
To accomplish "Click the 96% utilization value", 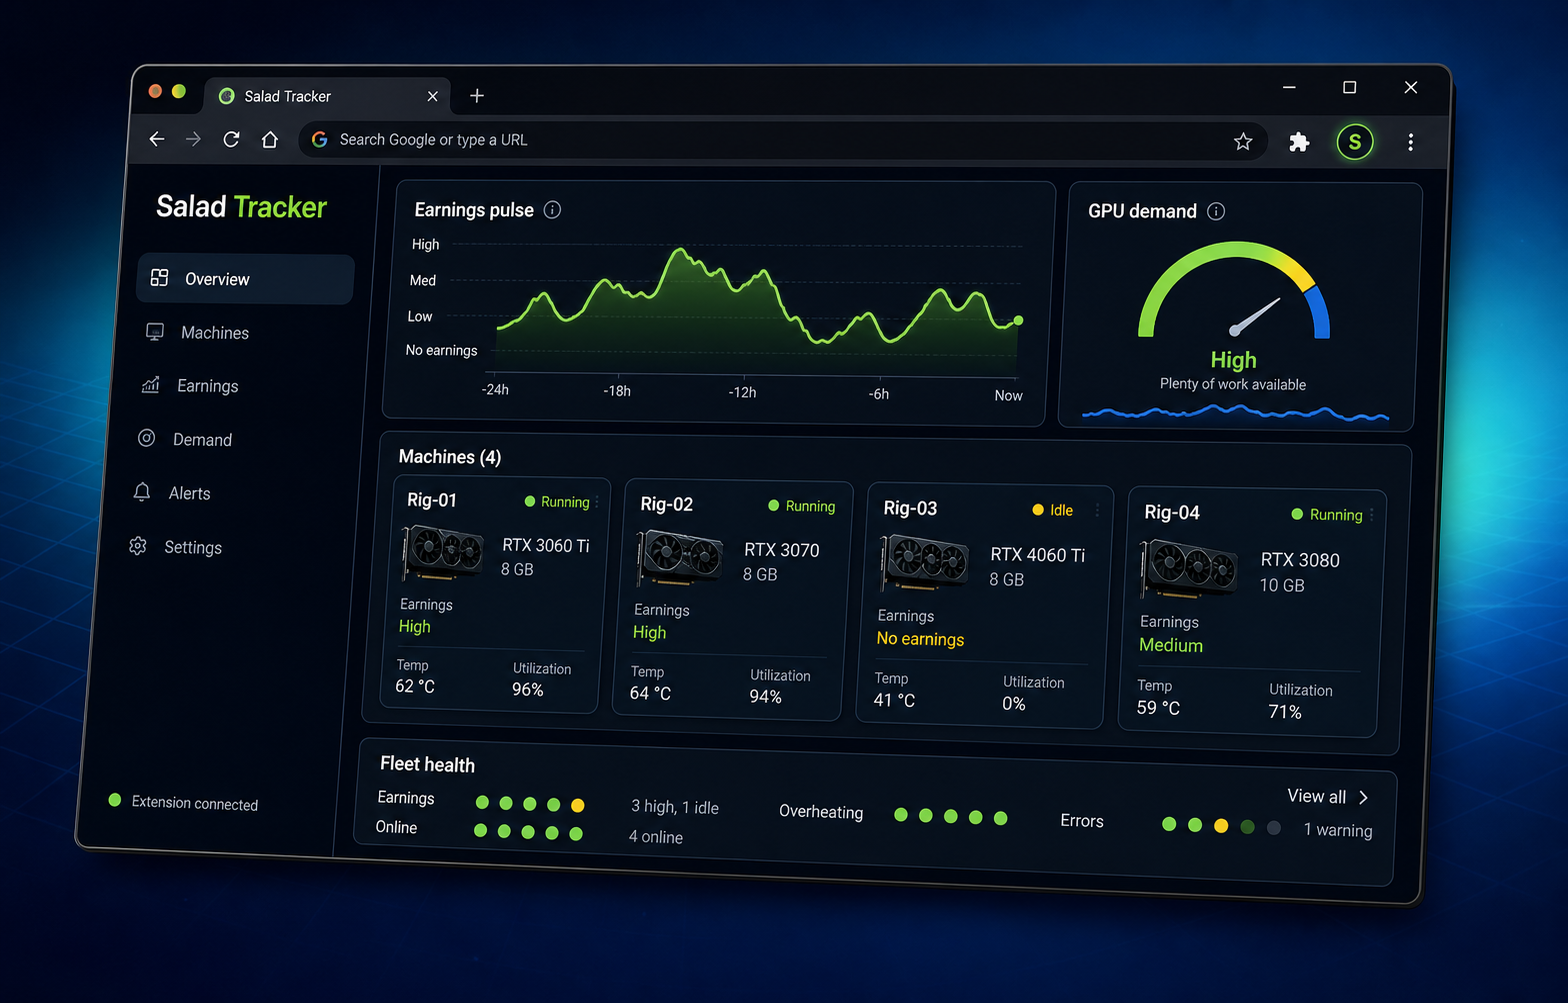I will click(x=528, y=690).
